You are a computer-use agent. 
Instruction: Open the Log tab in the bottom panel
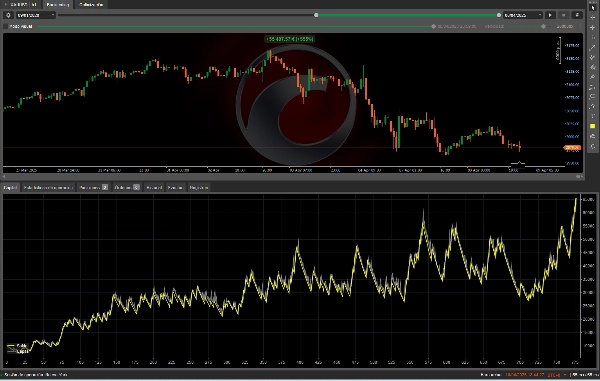point(199,187)
